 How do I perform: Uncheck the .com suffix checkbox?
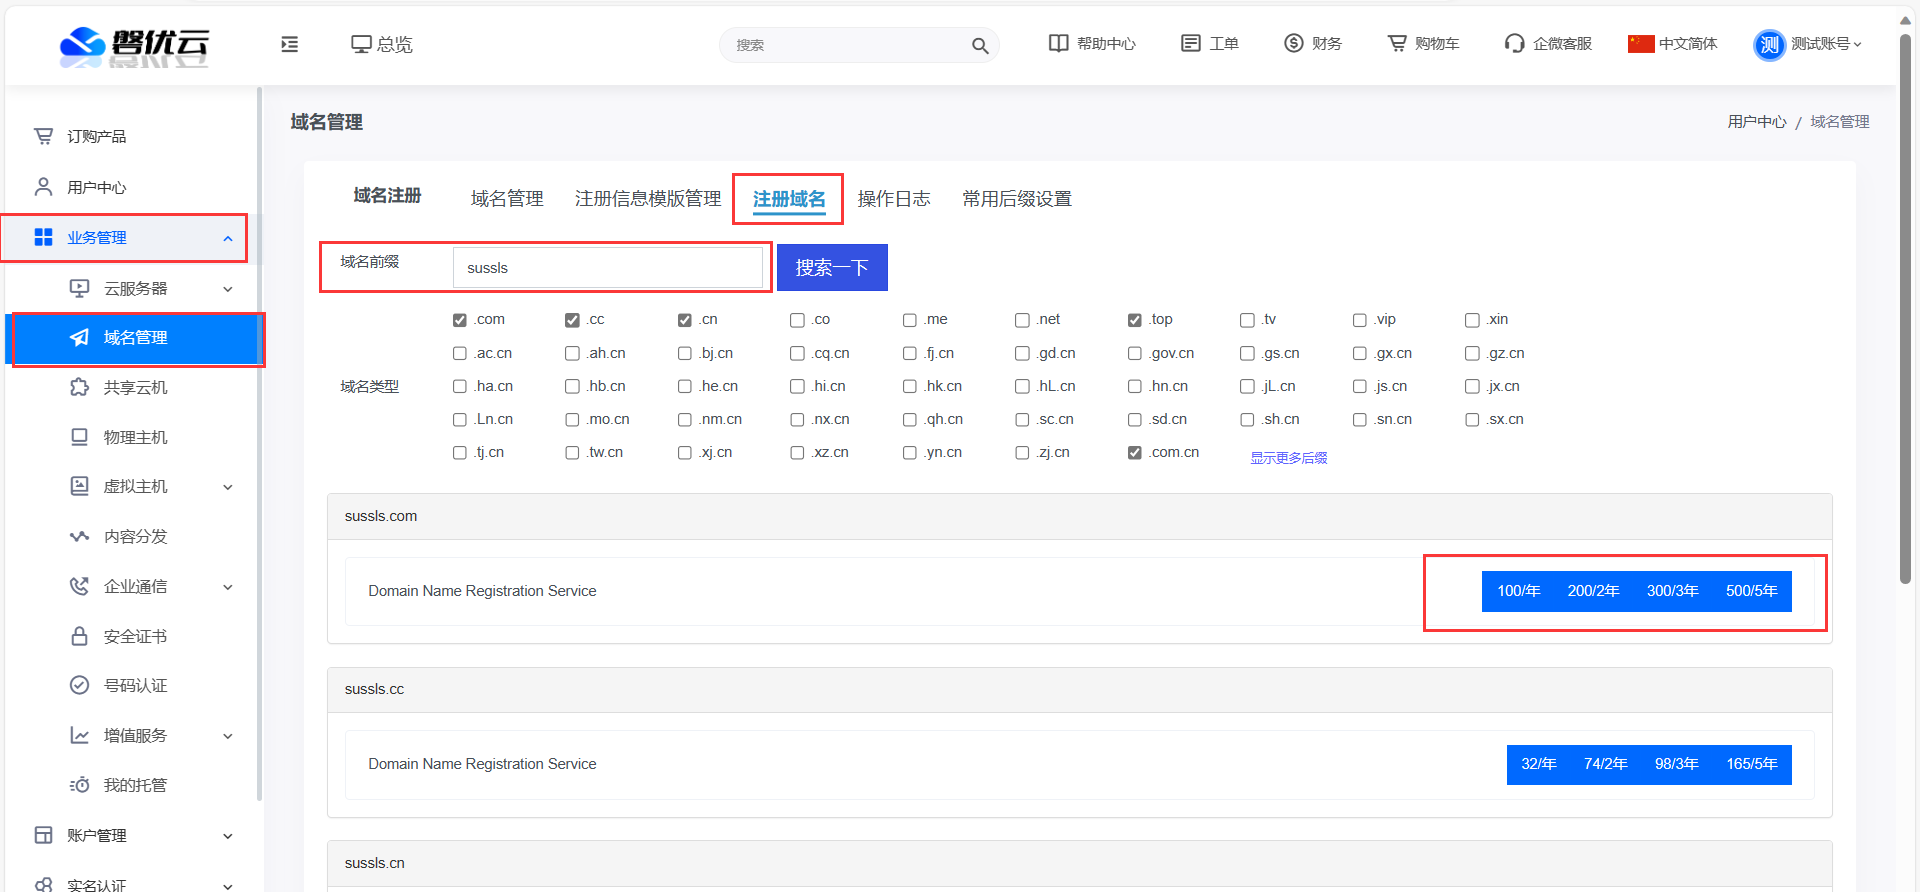click(460, 320)
